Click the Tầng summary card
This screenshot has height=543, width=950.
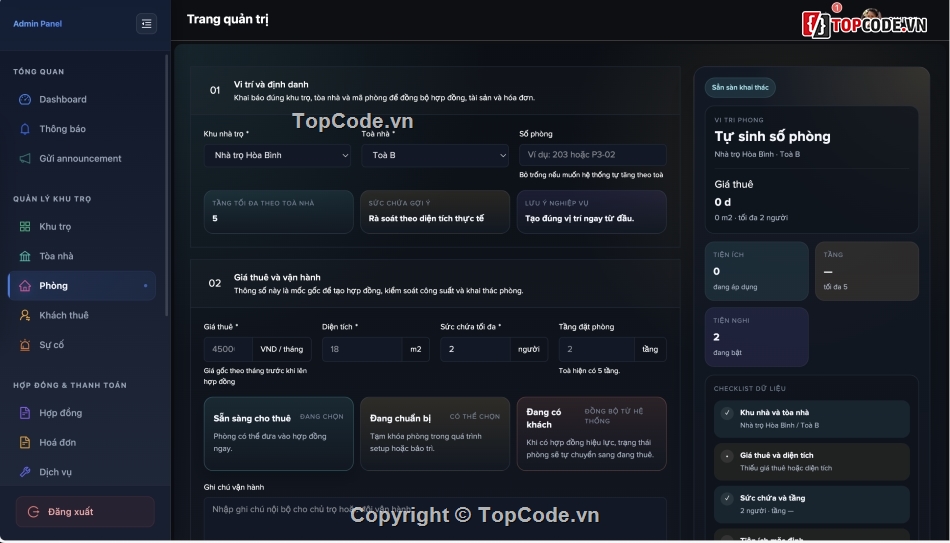[x=866, y=272]
